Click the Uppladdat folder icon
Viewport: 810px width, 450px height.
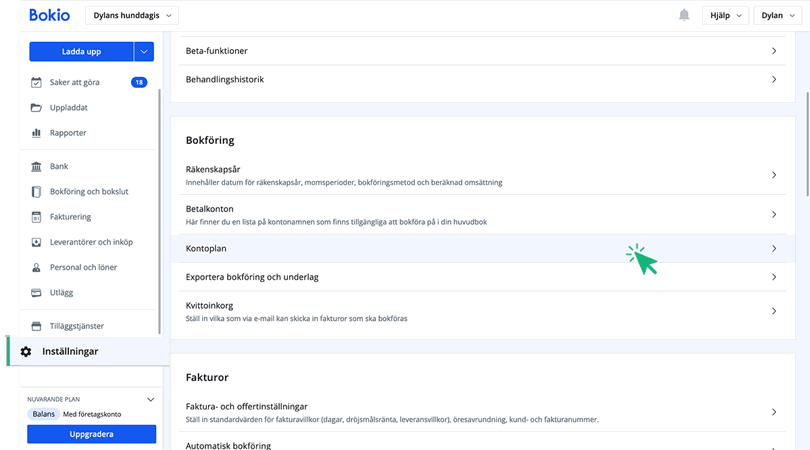click(36, 107)
